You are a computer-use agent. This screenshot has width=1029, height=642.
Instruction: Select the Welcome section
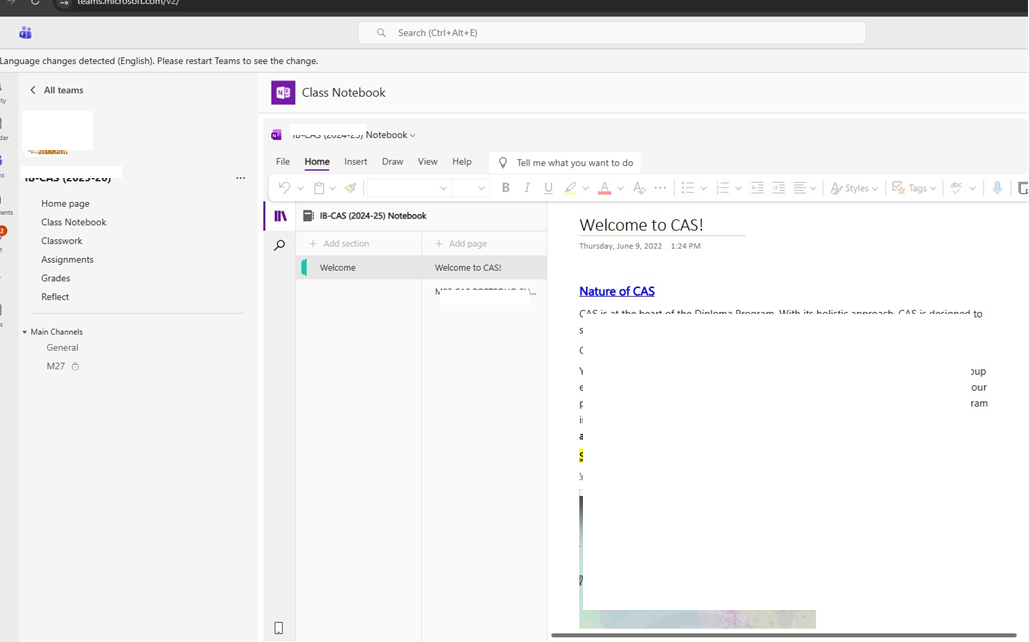(x=359, y=268)
